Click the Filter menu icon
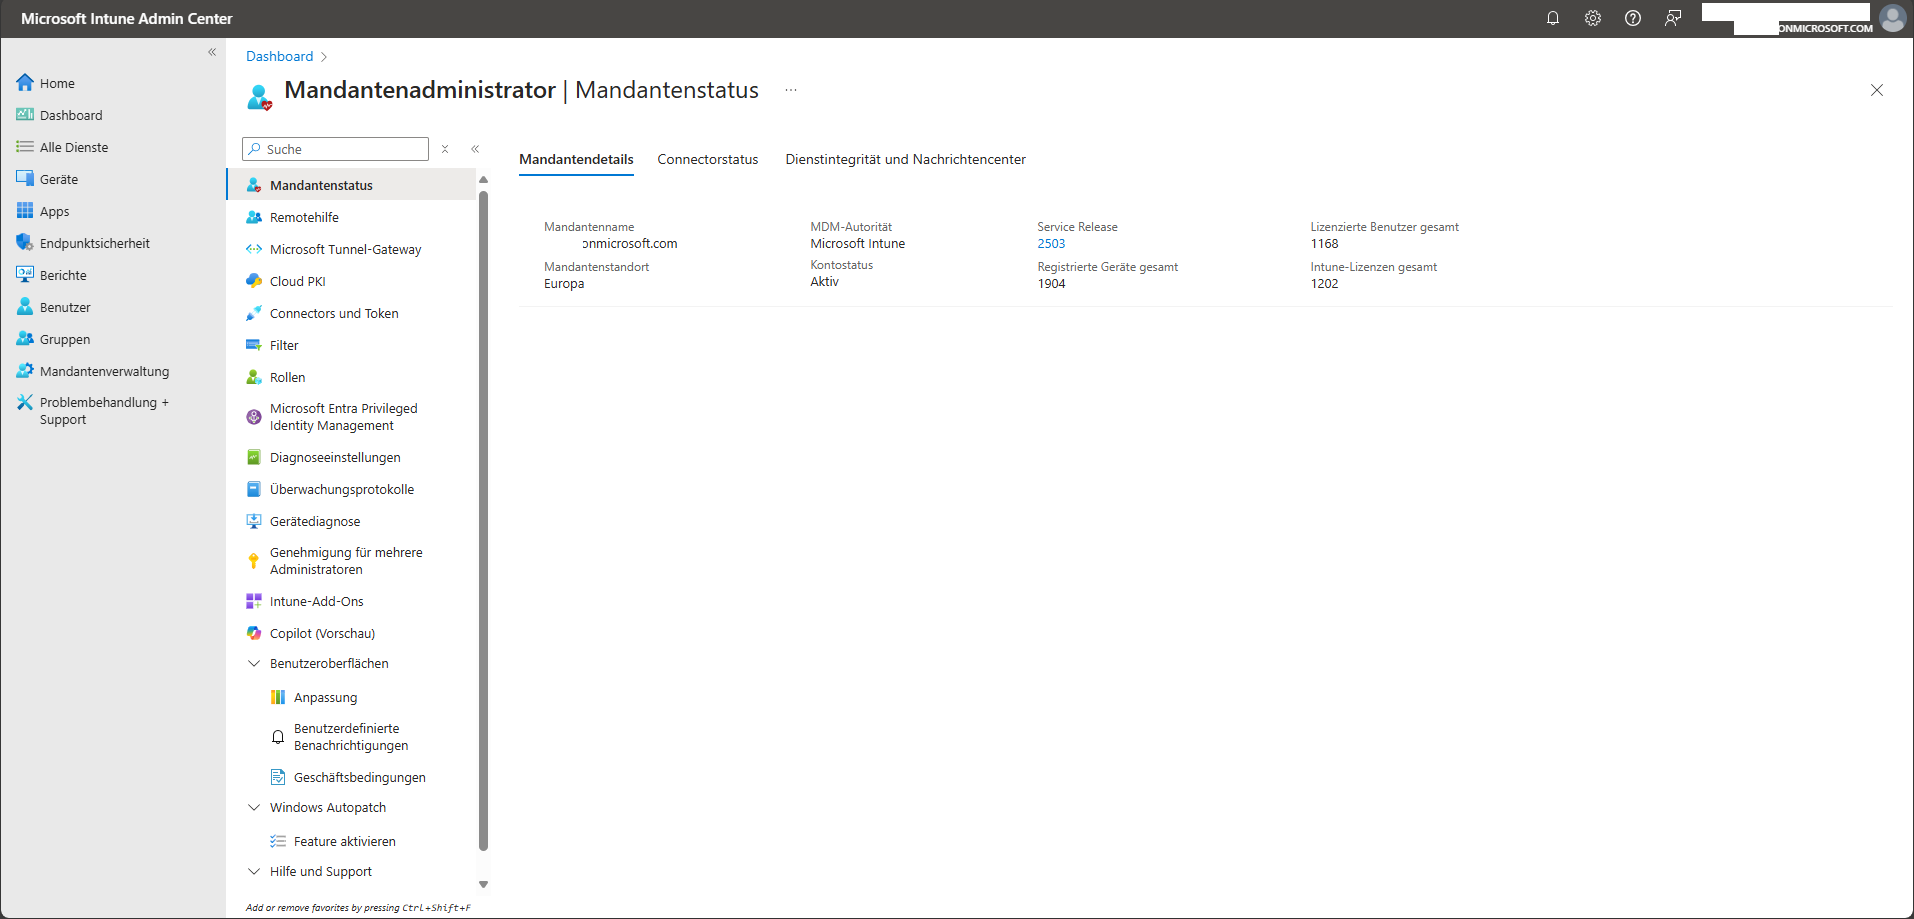Screen dimensions: 1914x919 254,345
